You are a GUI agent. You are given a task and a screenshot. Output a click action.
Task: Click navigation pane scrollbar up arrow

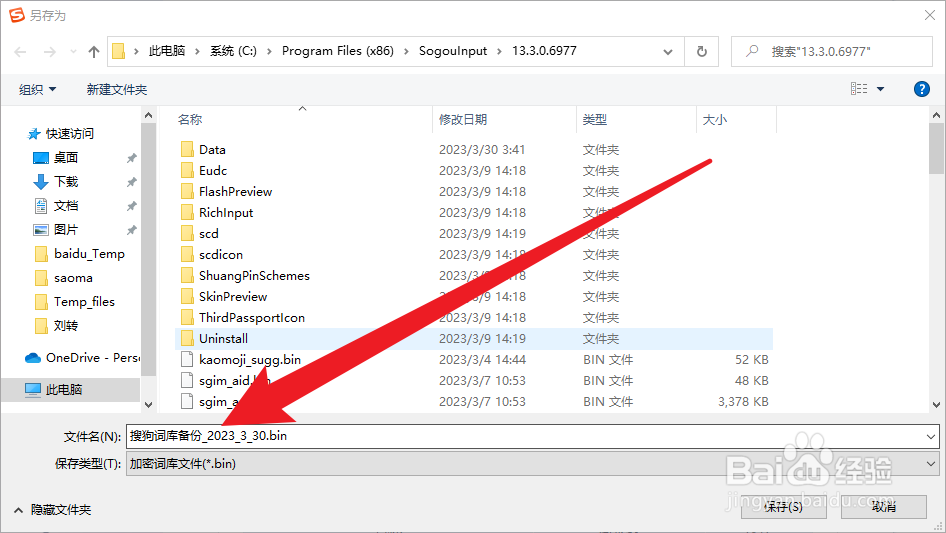click(148, 115)
